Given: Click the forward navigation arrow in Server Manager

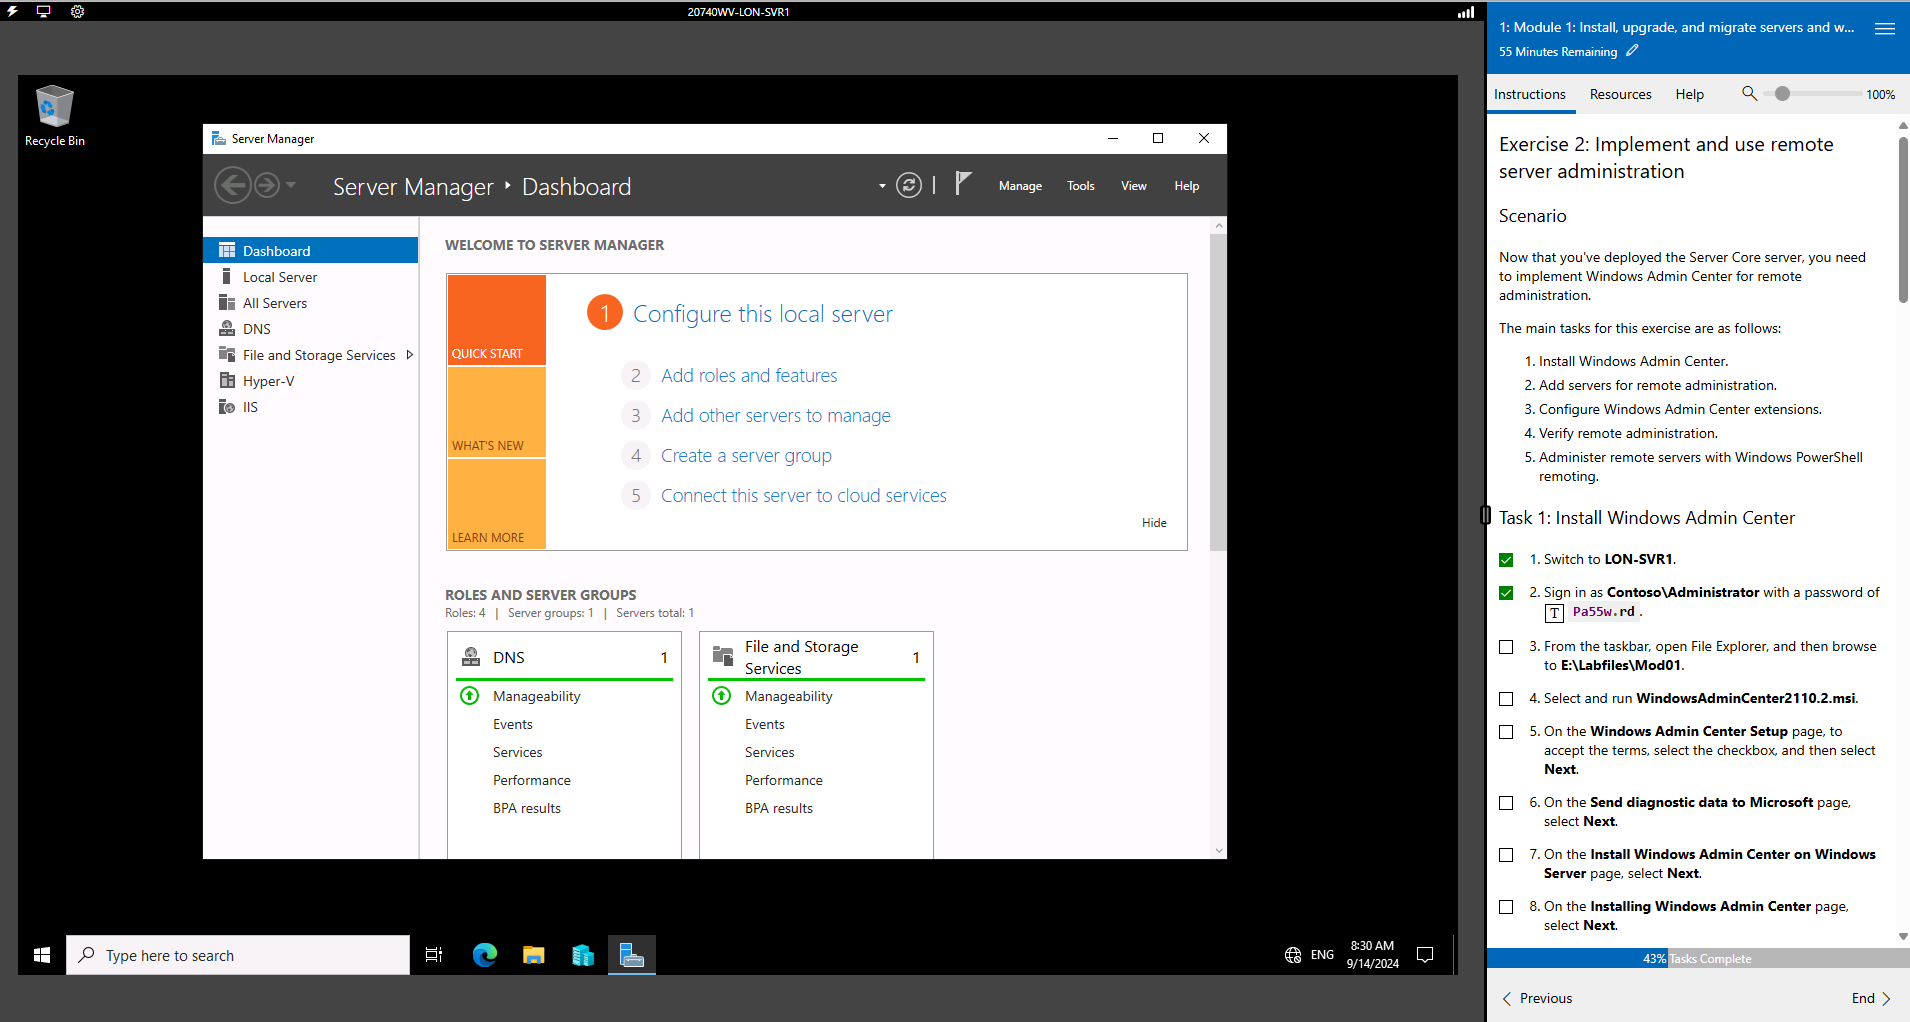Looking at the screenshot, I should pyautogui.click(x=267, y=185).
